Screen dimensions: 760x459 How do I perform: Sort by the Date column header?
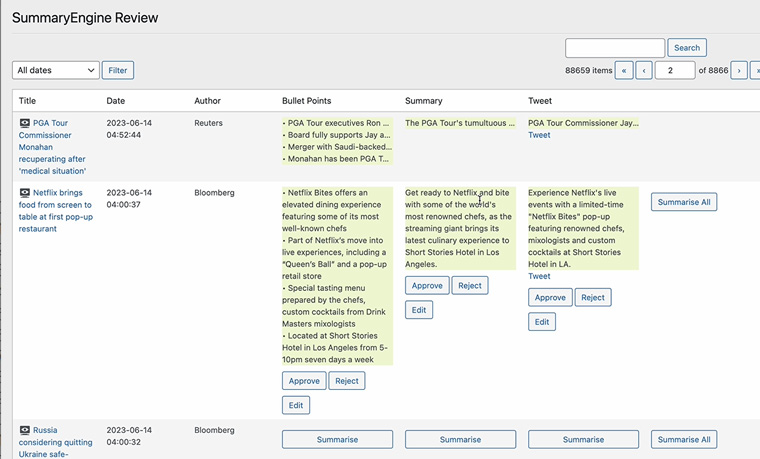pos(115,101)
